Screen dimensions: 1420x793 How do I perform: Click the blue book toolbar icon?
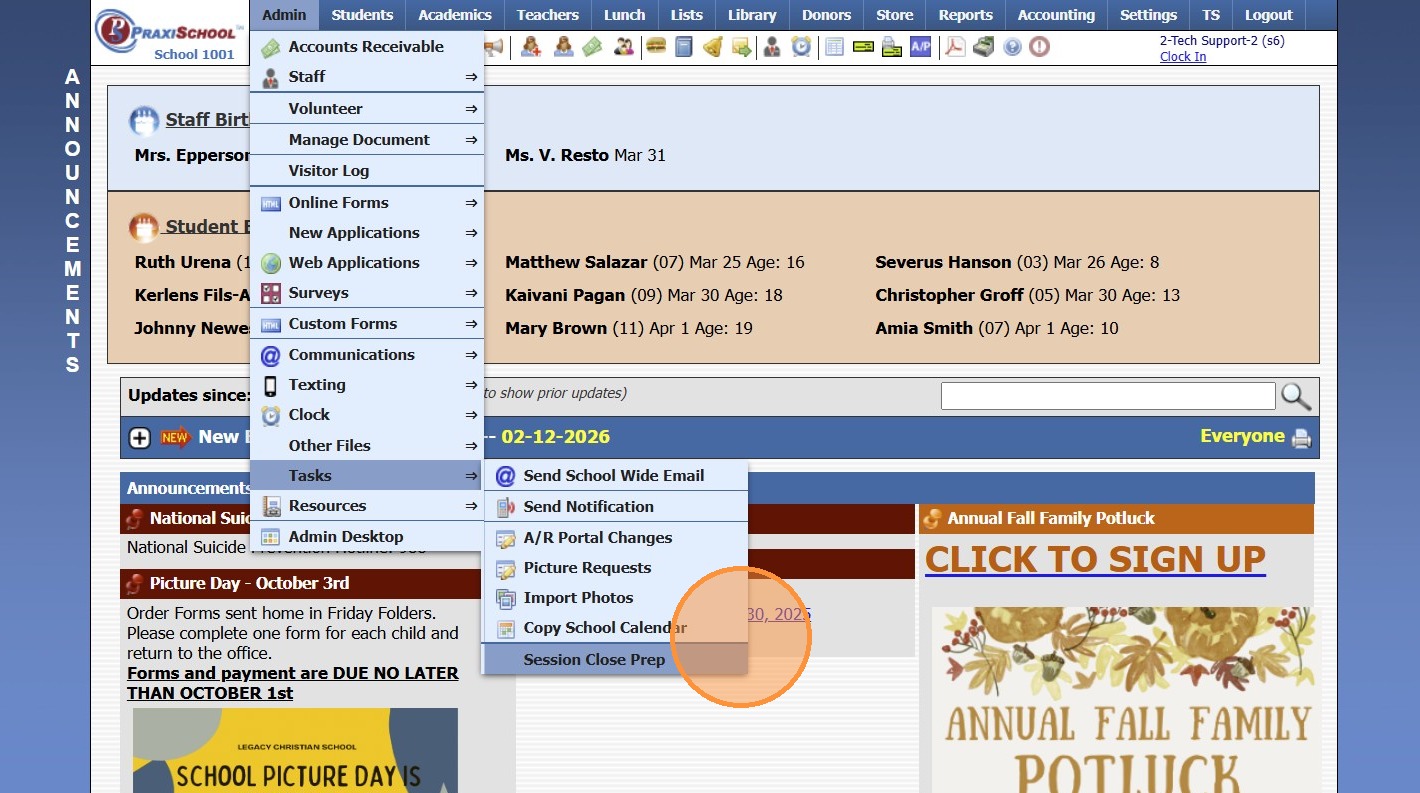click(684, 46)
